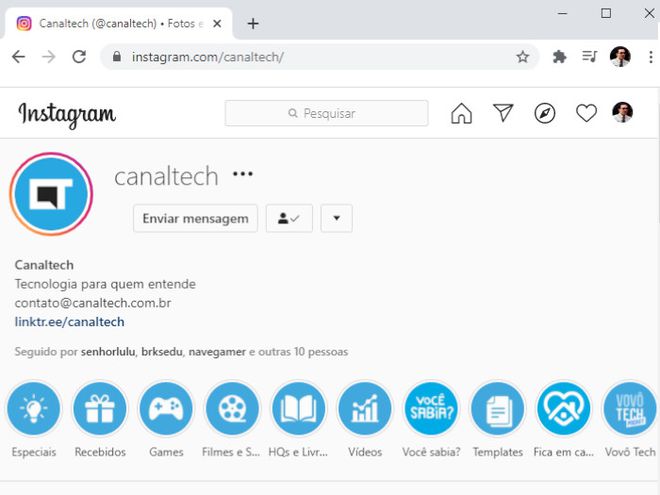Open follower brksedu's profile
The image size is (660, 495).
coord(162,352)
